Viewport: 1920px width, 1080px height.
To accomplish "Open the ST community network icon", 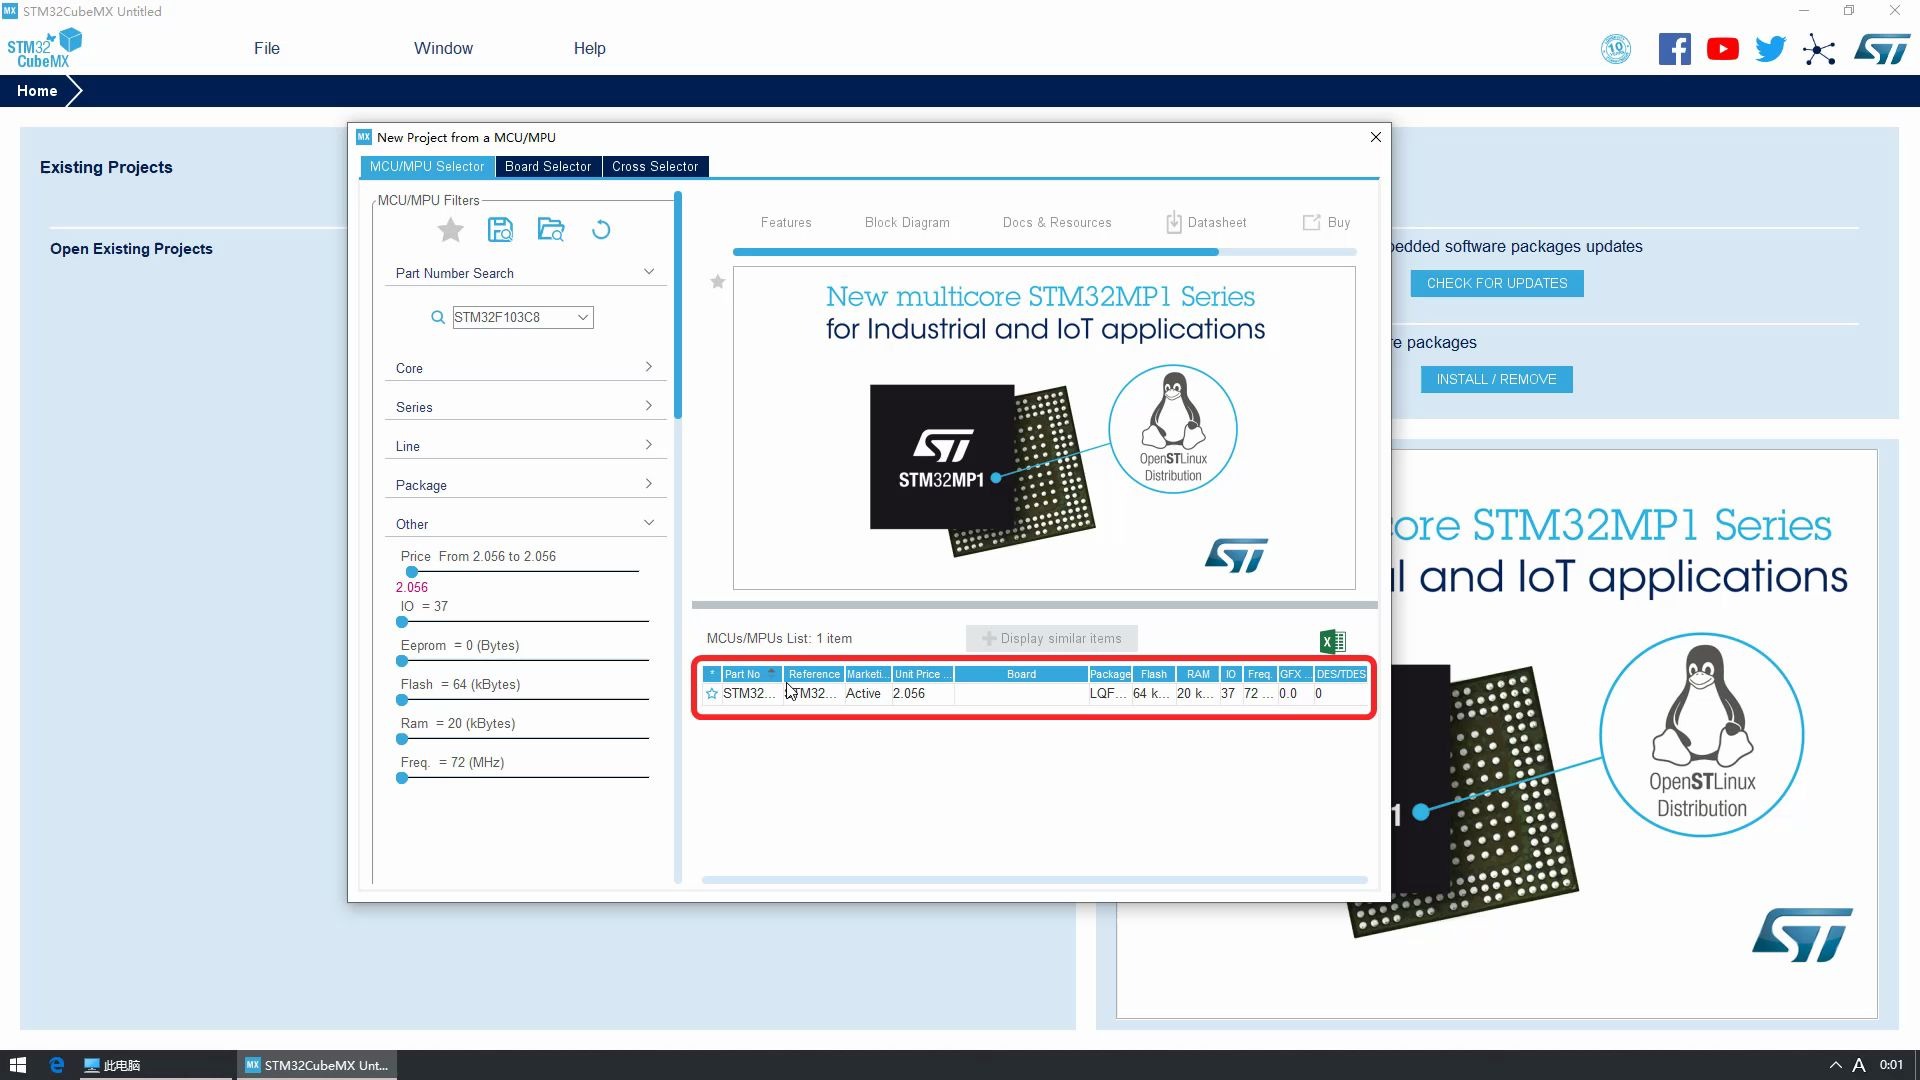I will click(1819, 49).
